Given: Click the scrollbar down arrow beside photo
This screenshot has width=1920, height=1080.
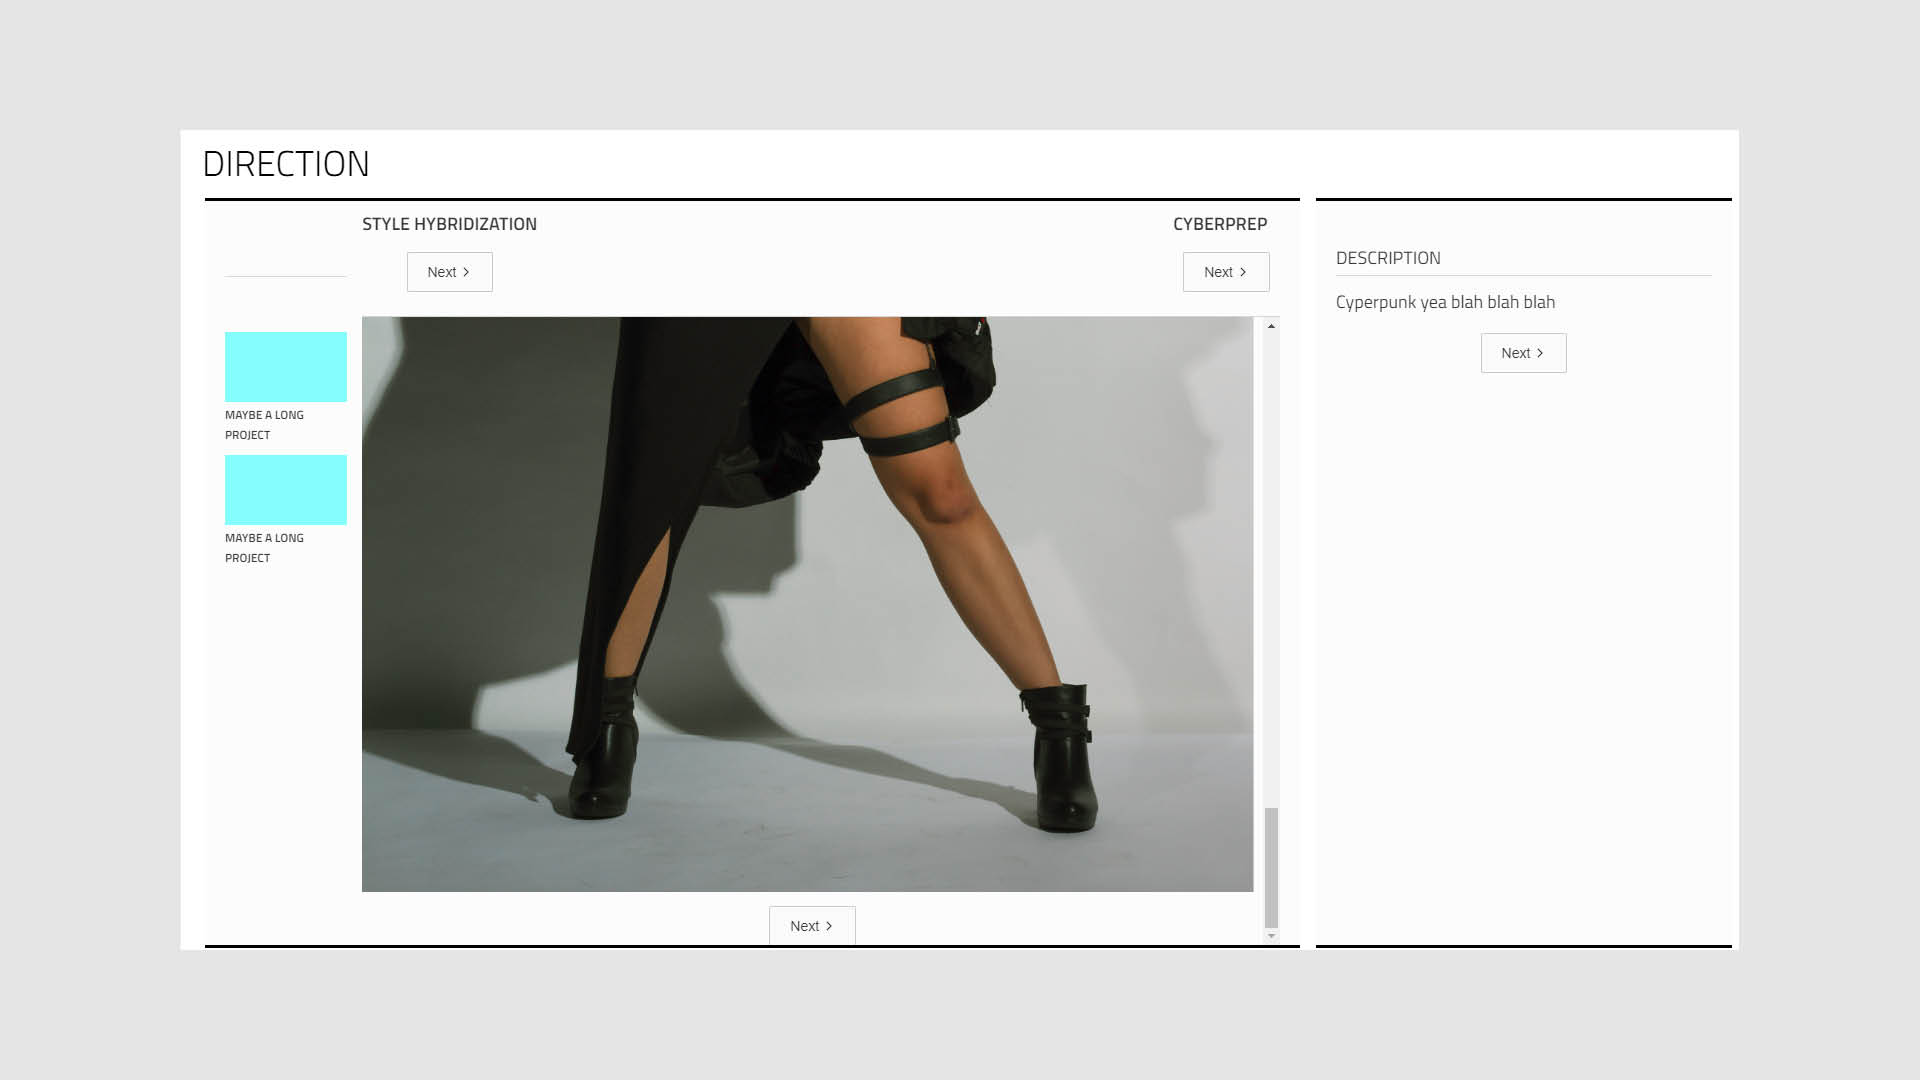Looking at the screenshot, I should (1271, 936).
